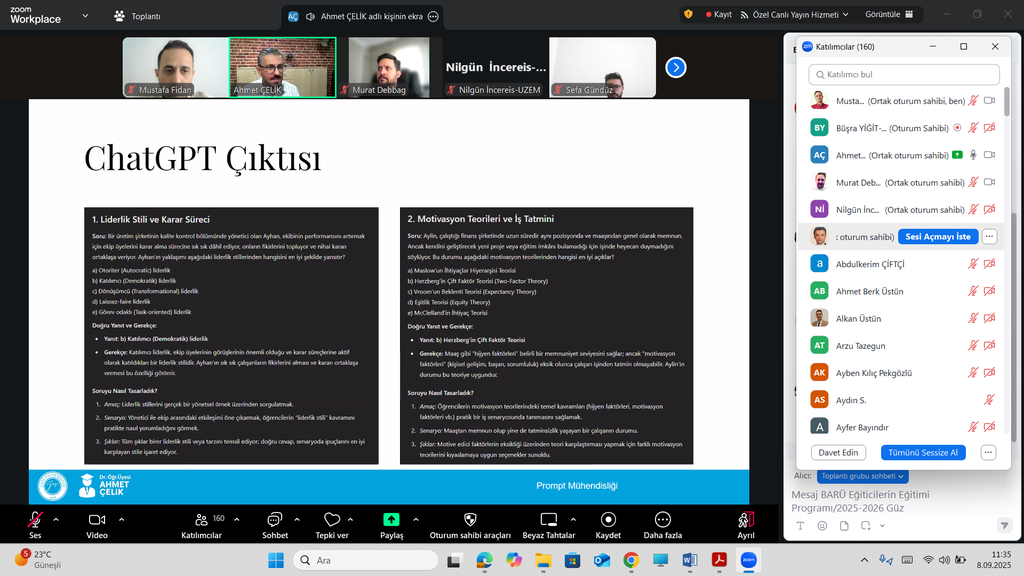Viewport: 1024px width, 576px height.
Task: Expand the chevron next to Sohbet
Action: pyautogui.click(x=297, y=520)
